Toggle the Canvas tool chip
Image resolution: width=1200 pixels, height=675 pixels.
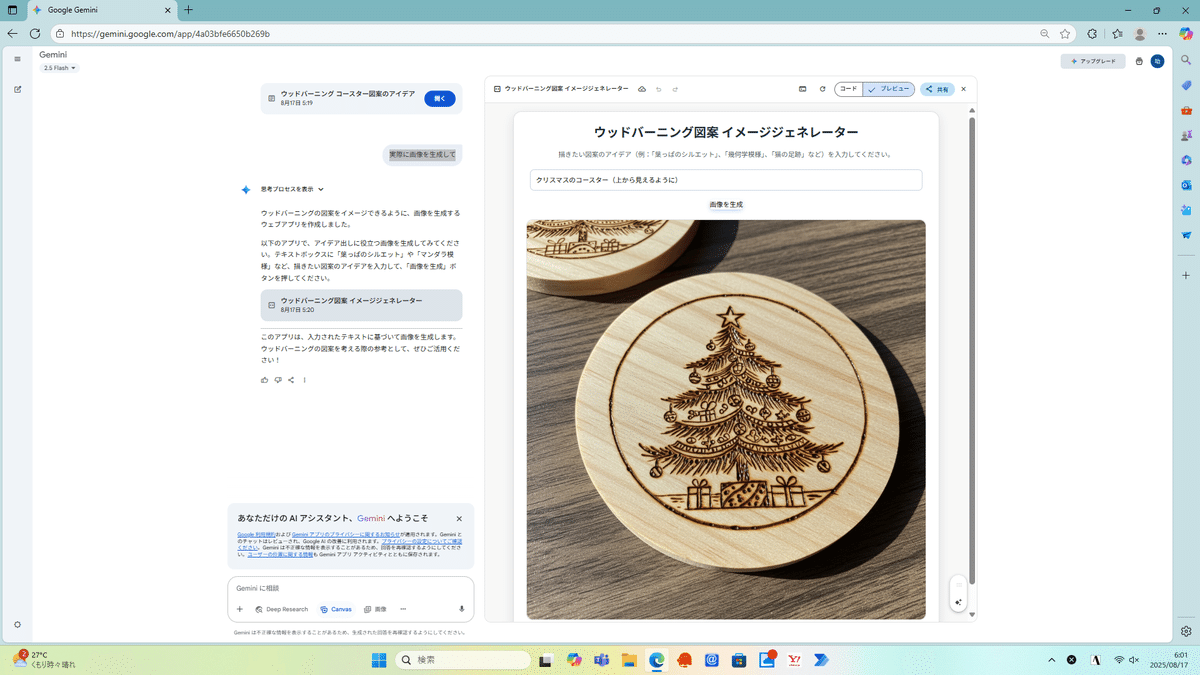336,609
